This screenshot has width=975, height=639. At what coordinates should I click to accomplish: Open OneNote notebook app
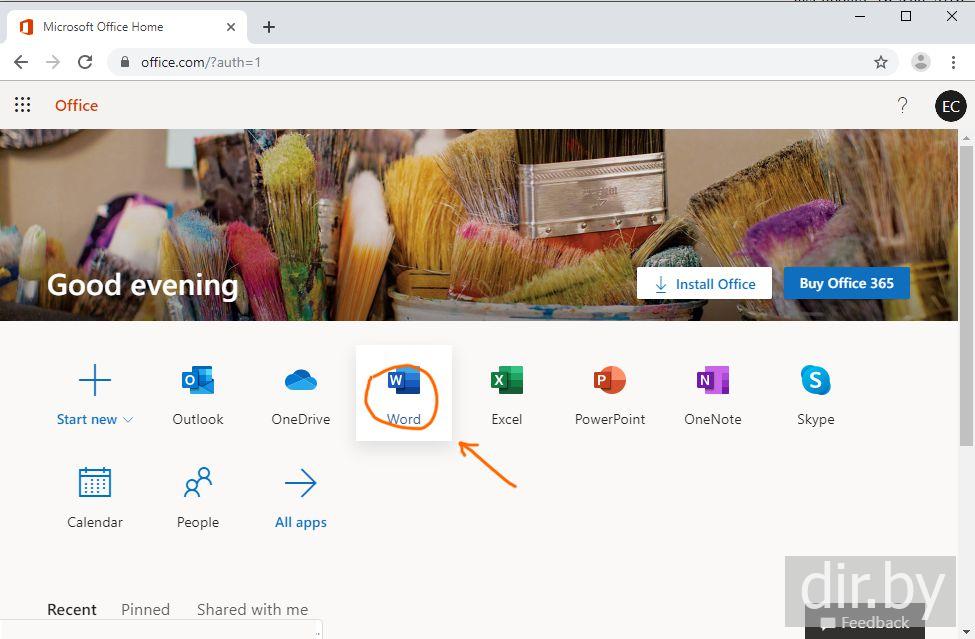coord(713,395)
